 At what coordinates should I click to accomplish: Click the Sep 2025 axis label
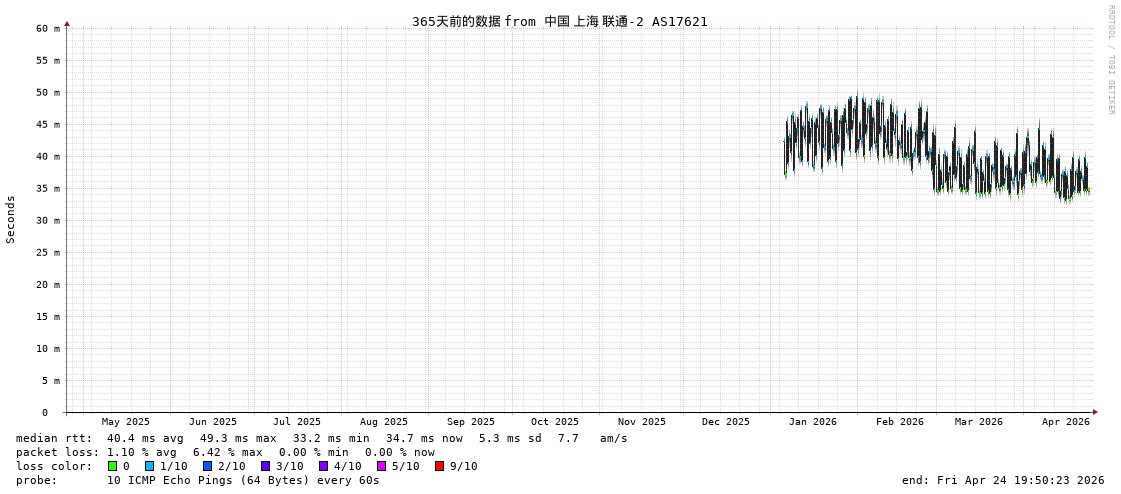coord(470,422)
